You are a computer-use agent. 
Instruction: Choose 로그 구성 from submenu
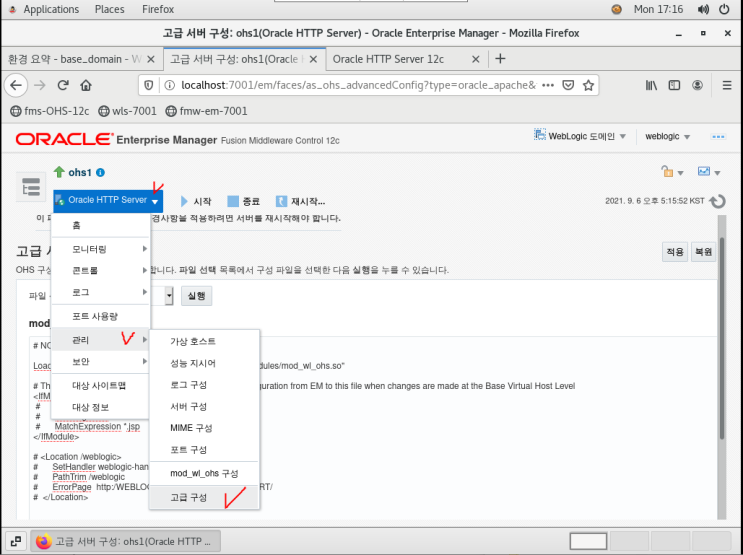click(204, 385)
